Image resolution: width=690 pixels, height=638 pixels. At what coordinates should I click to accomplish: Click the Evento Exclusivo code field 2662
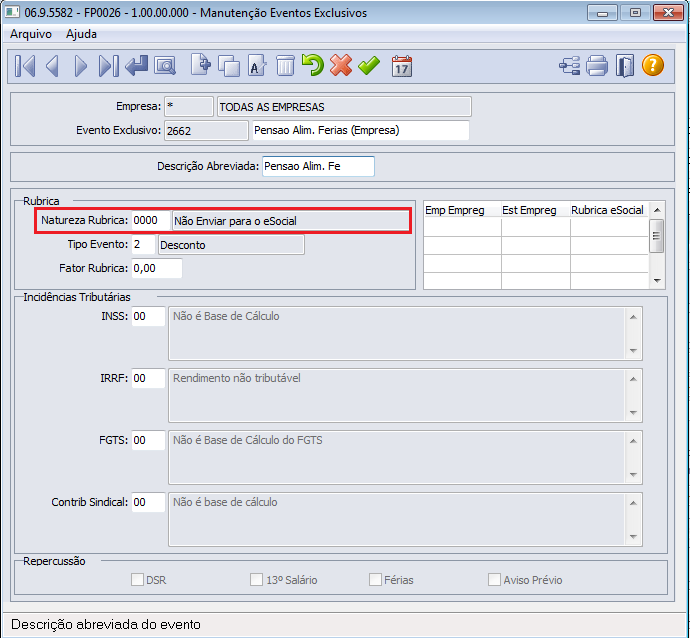click(206, 131)
